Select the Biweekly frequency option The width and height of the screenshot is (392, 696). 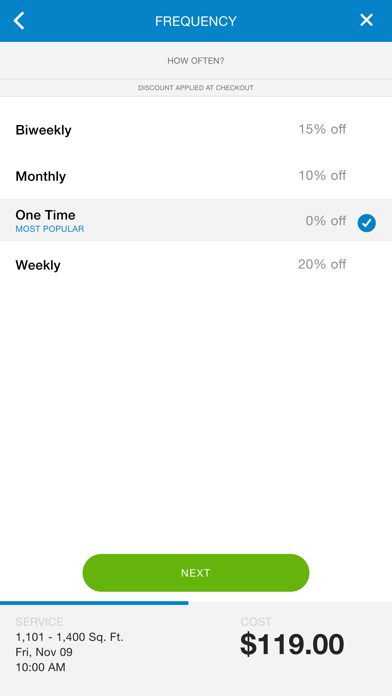196,130
